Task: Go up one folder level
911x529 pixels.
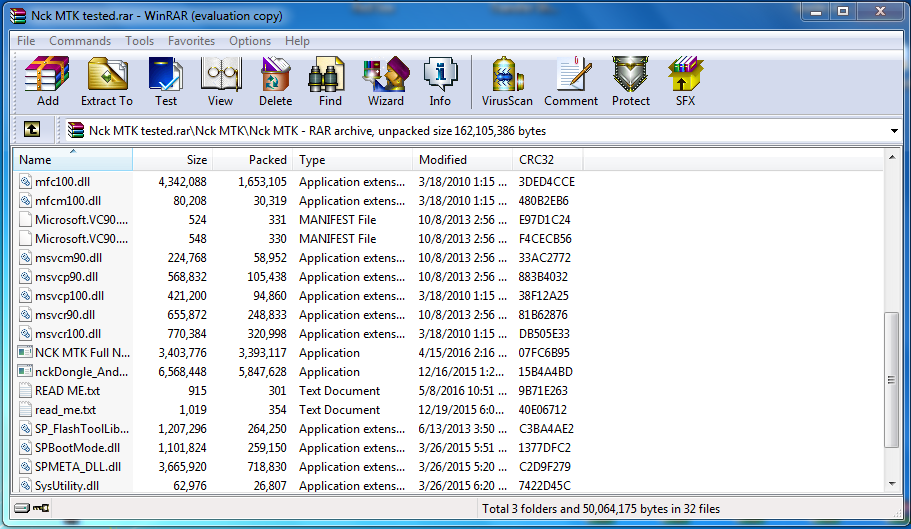Action: click(32, 129)
